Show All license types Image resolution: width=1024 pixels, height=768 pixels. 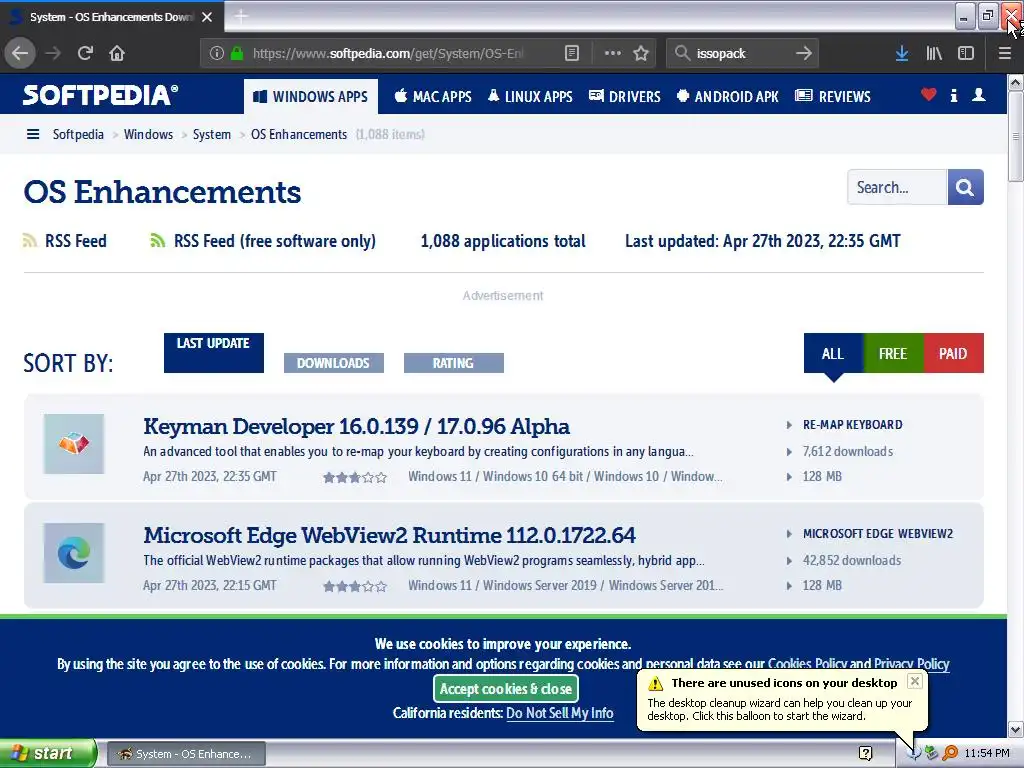tap(833, 353)
